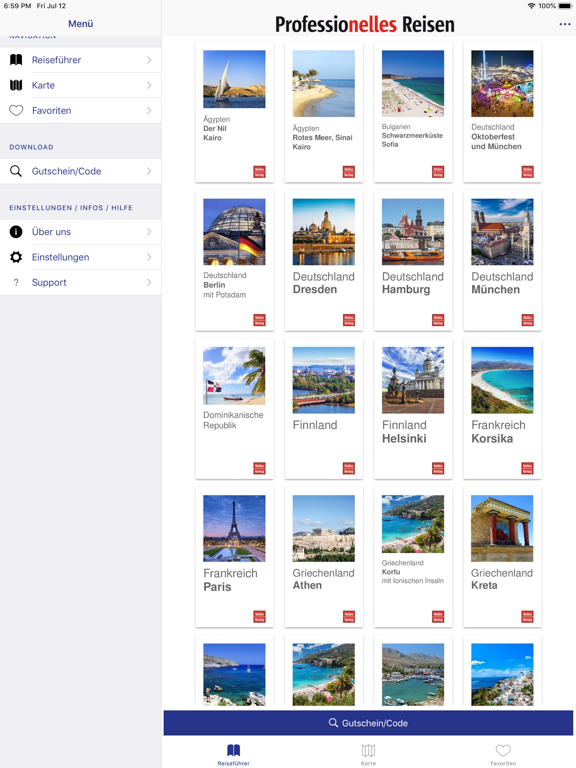The height and width of the screenshot is (768, 576).
Task: Open Reiseführer from the menu list
Action: pyautogui.click(x=80, y=60)
